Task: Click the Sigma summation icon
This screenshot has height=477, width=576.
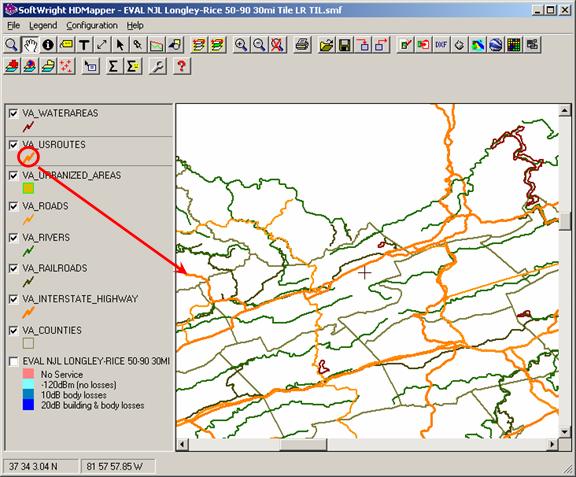Action: click(114, 67)
